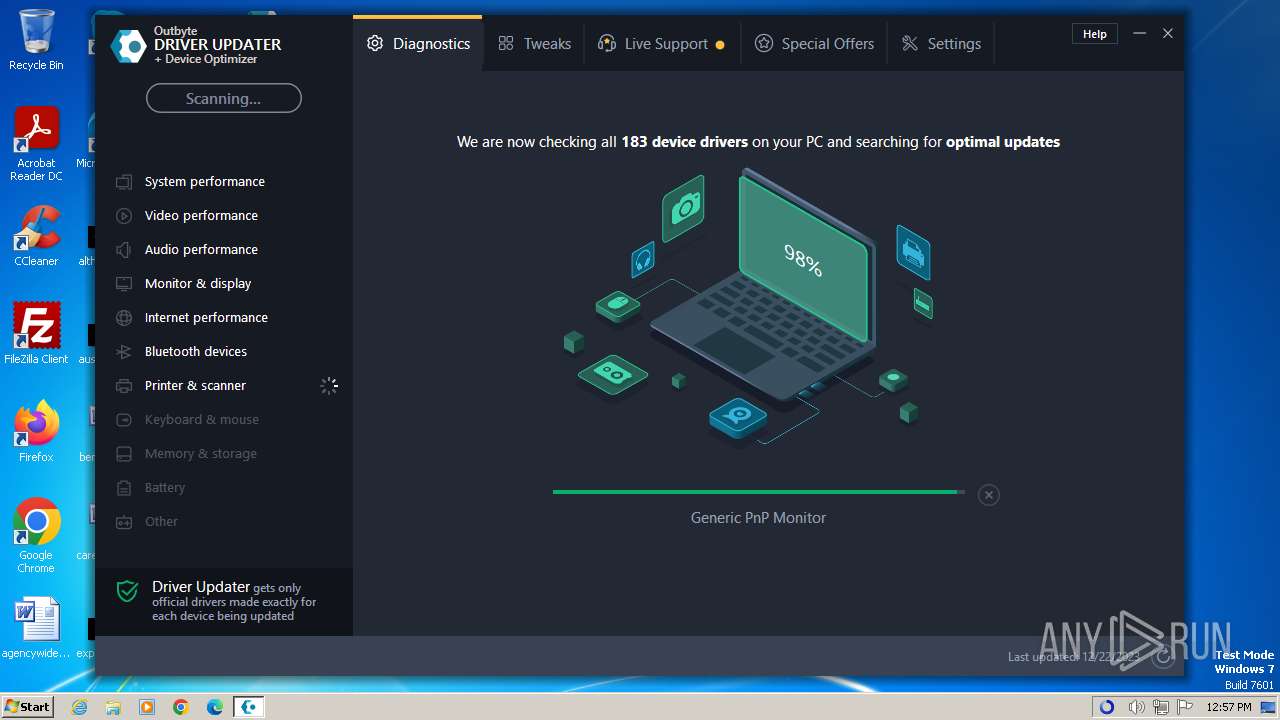Select the Memory & storage icon
Viewport: 1280px width, 720px height.
pos(124,454)
